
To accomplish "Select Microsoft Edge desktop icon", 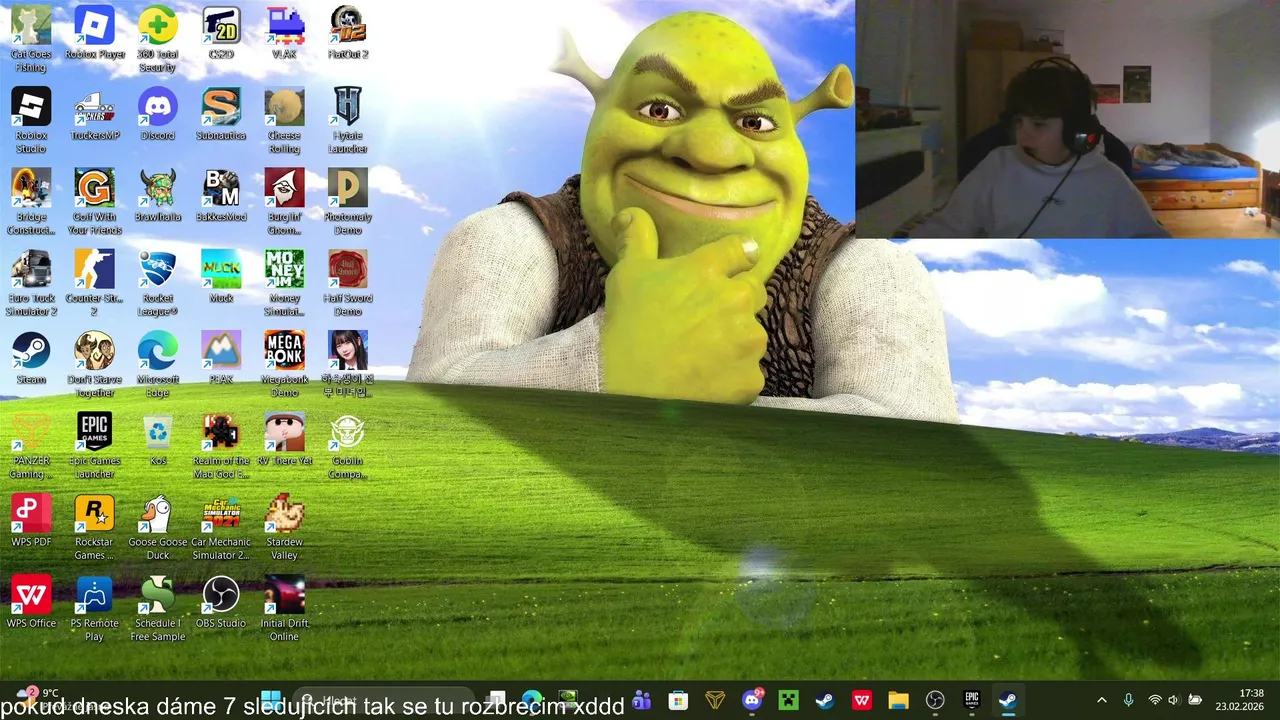I will coord(157,364).
